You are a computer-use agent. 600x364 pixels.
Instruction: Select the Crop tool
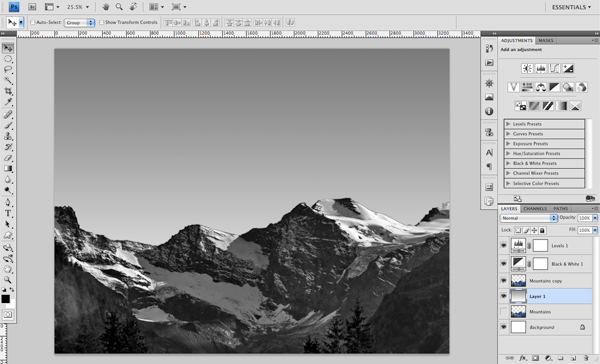click(x=8, y=91)
